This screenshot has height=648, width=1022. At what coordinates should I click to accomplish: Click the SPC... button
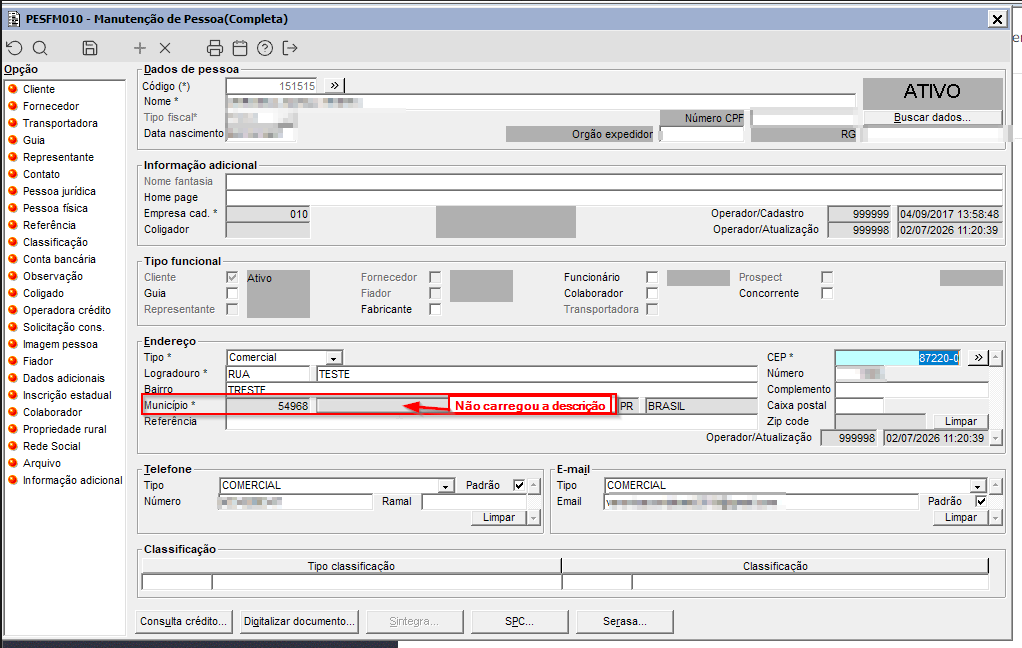[x=519, y=621]
